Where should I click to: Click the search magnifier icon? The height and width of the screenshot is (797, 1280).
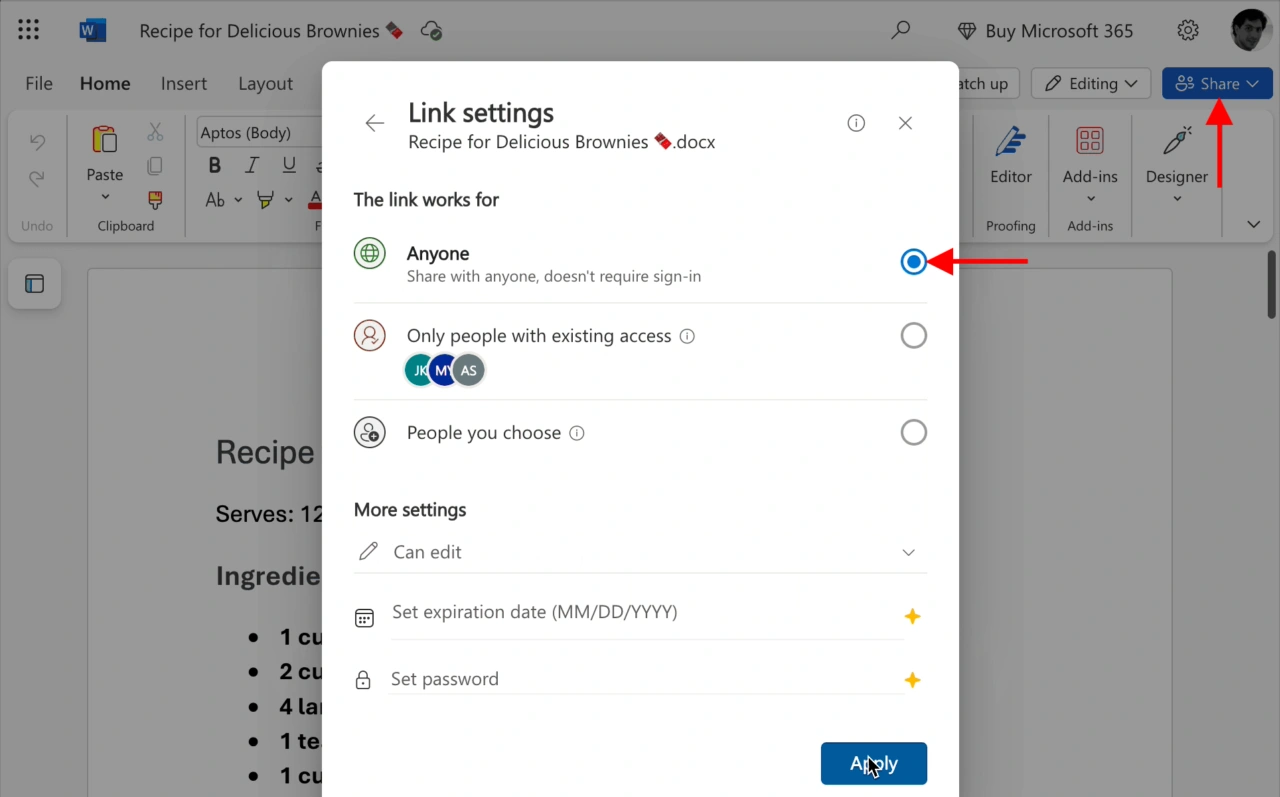(901, 30)
